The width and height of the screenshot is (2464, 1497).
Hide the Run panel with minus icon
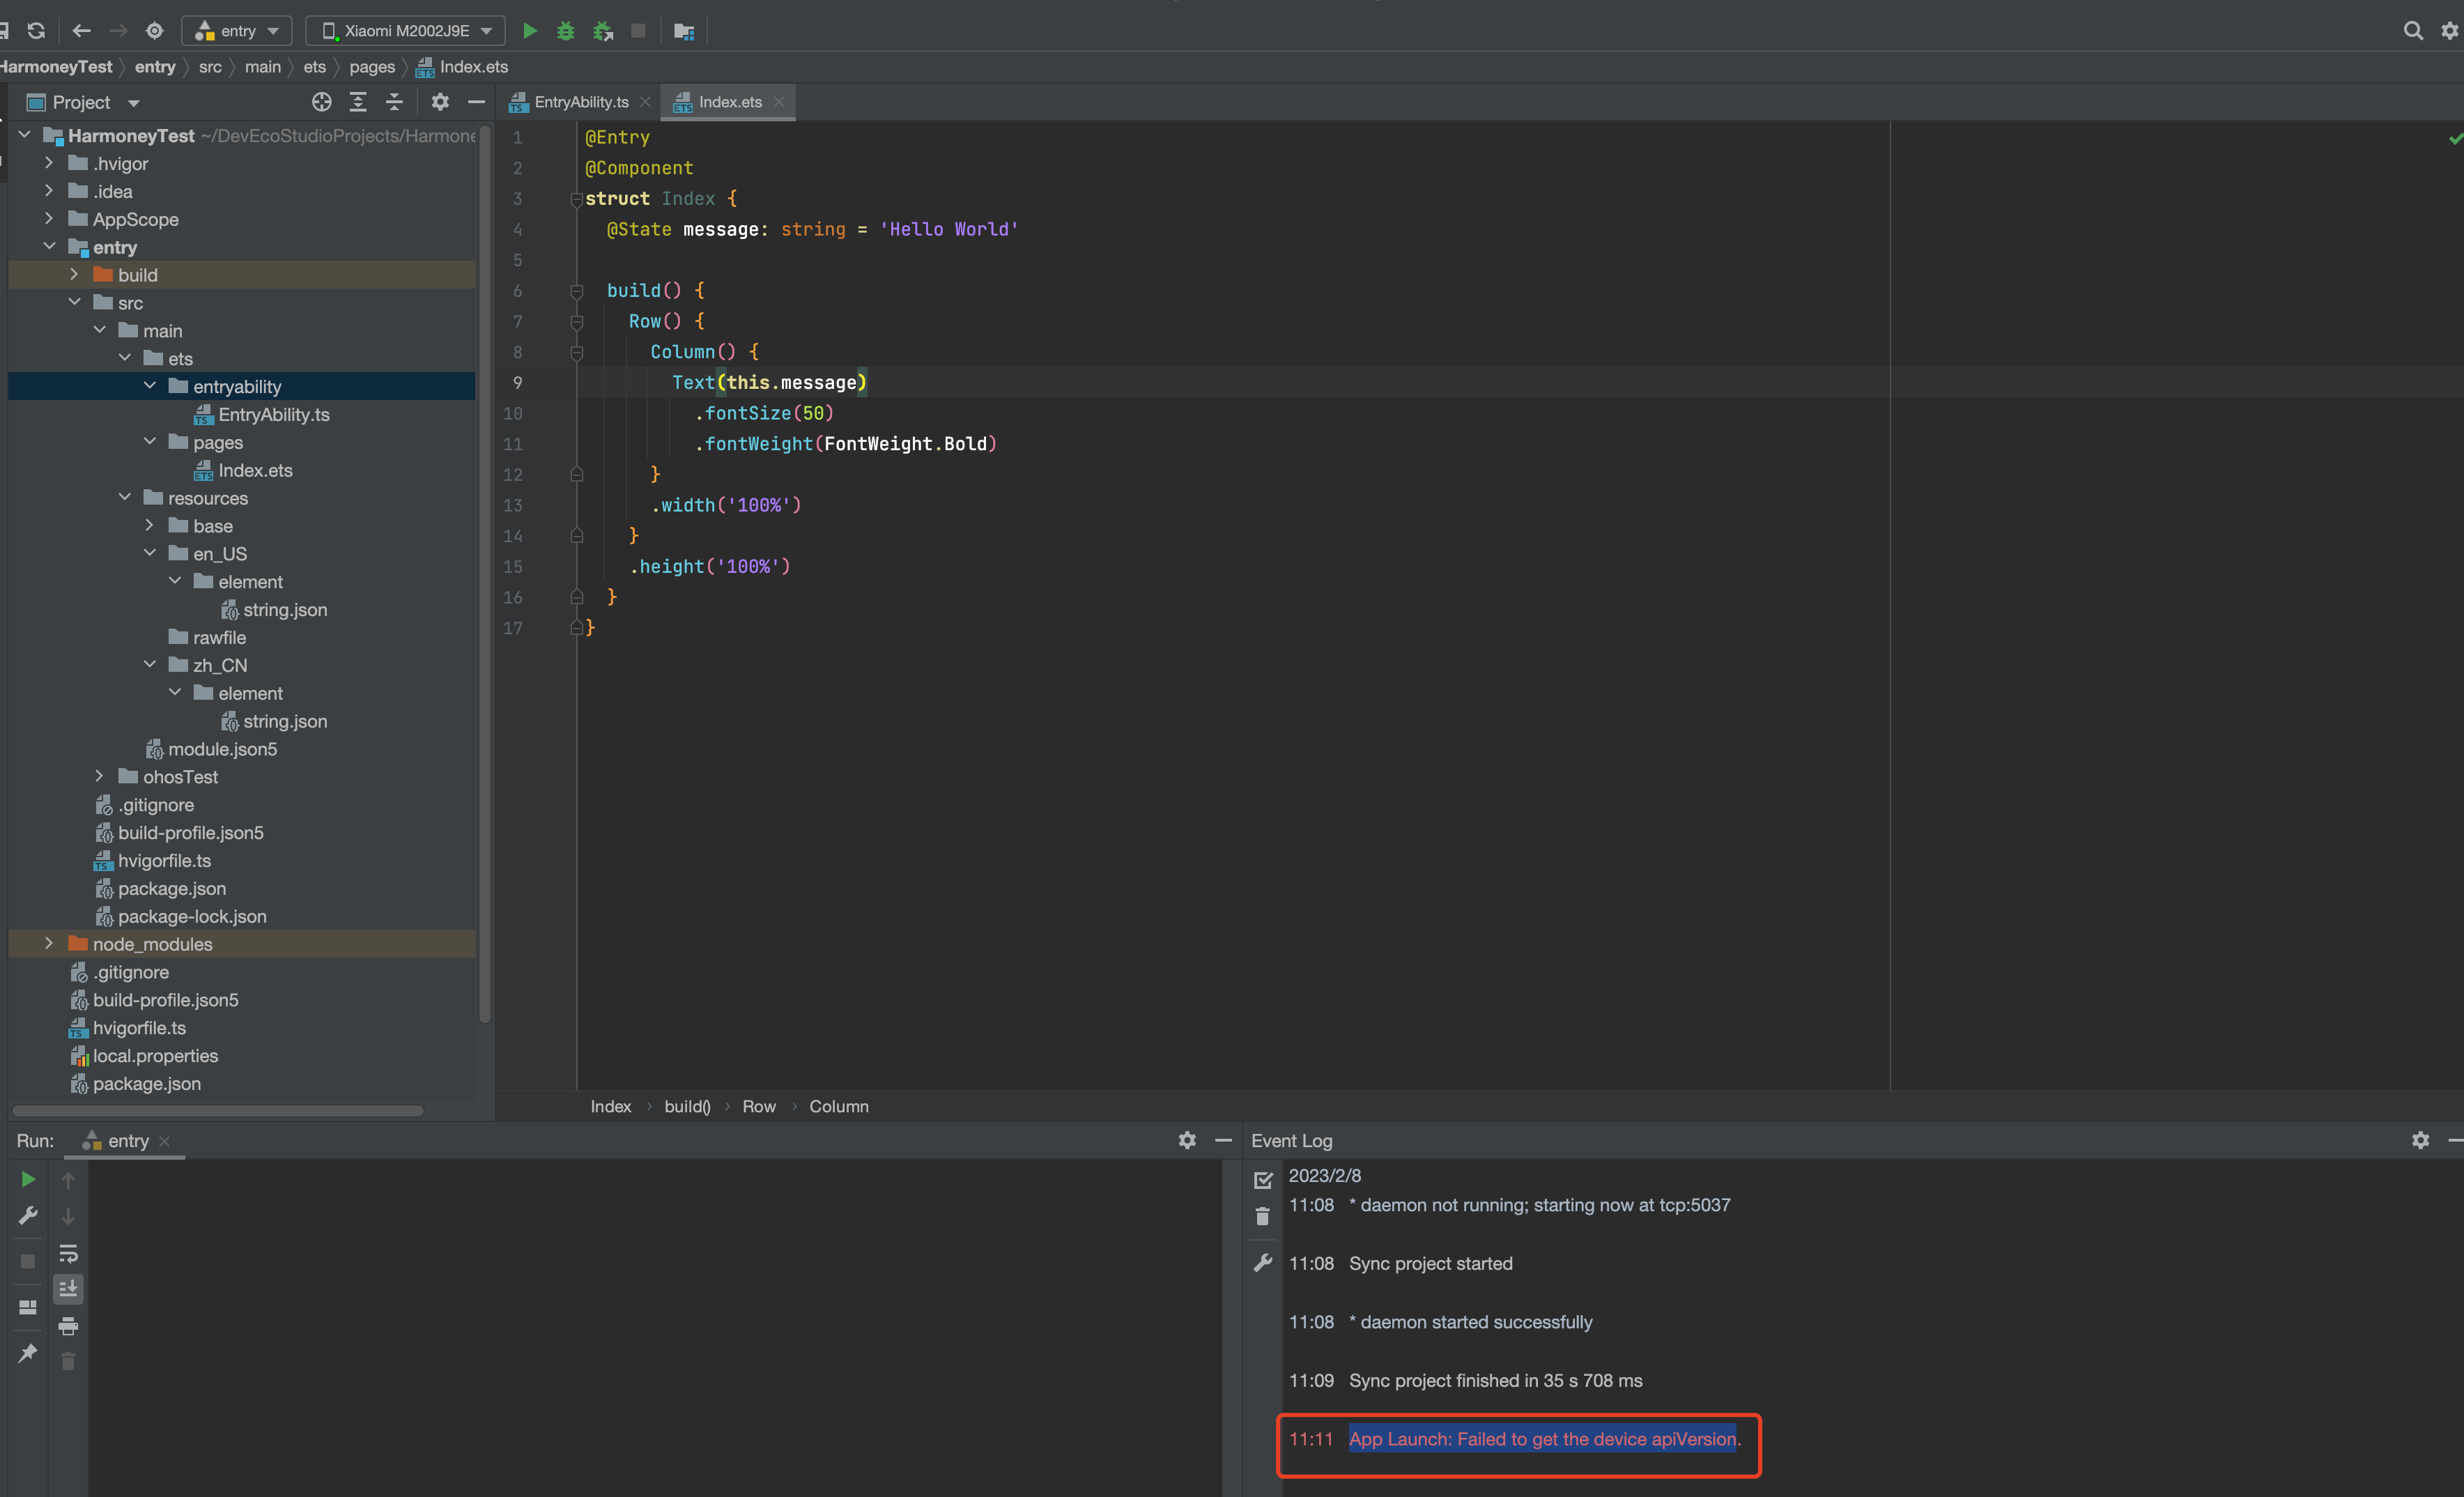coord(1223,1140)
